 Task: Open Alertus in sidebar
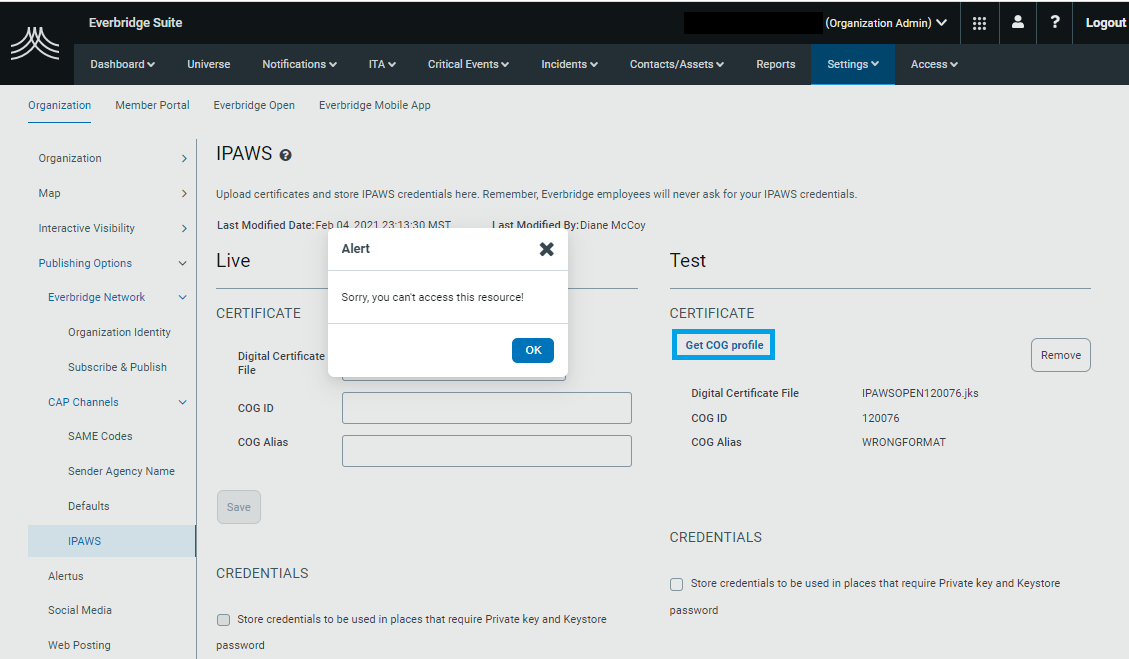[x=66, y=576]
